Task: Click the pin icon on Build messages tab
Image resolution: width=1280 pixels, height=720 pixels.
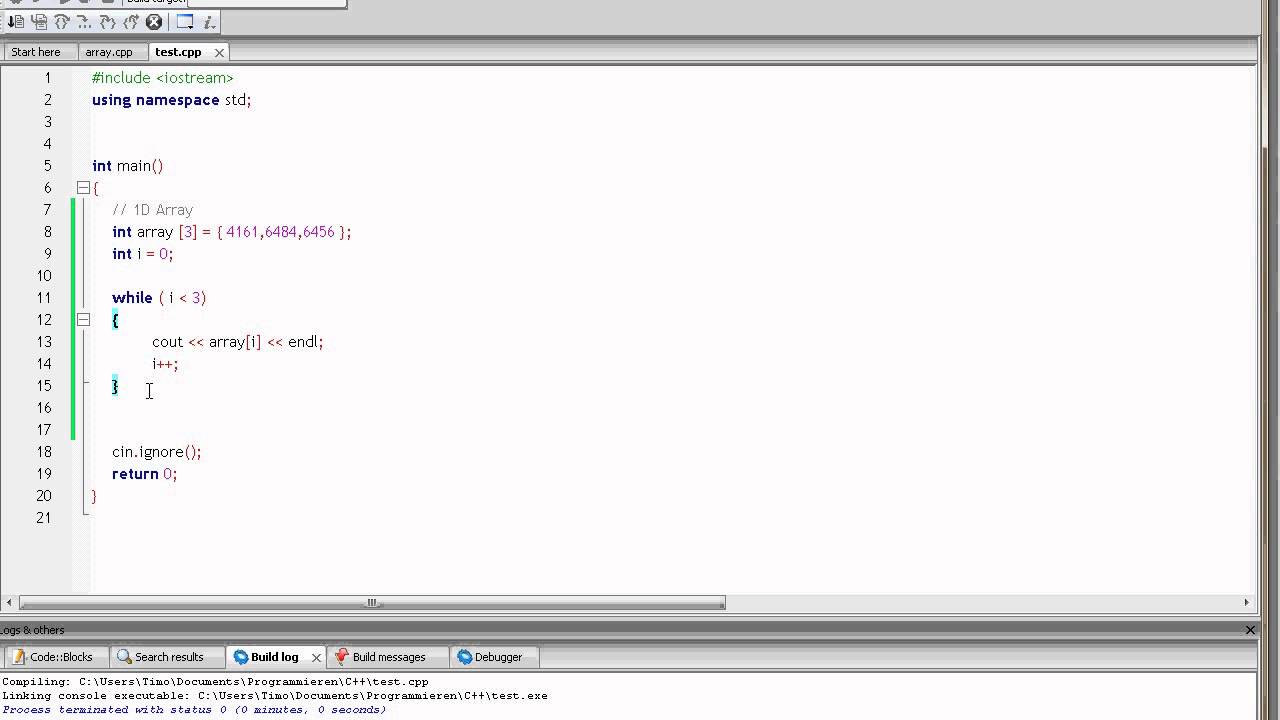Action: click(x=342, y=657)
